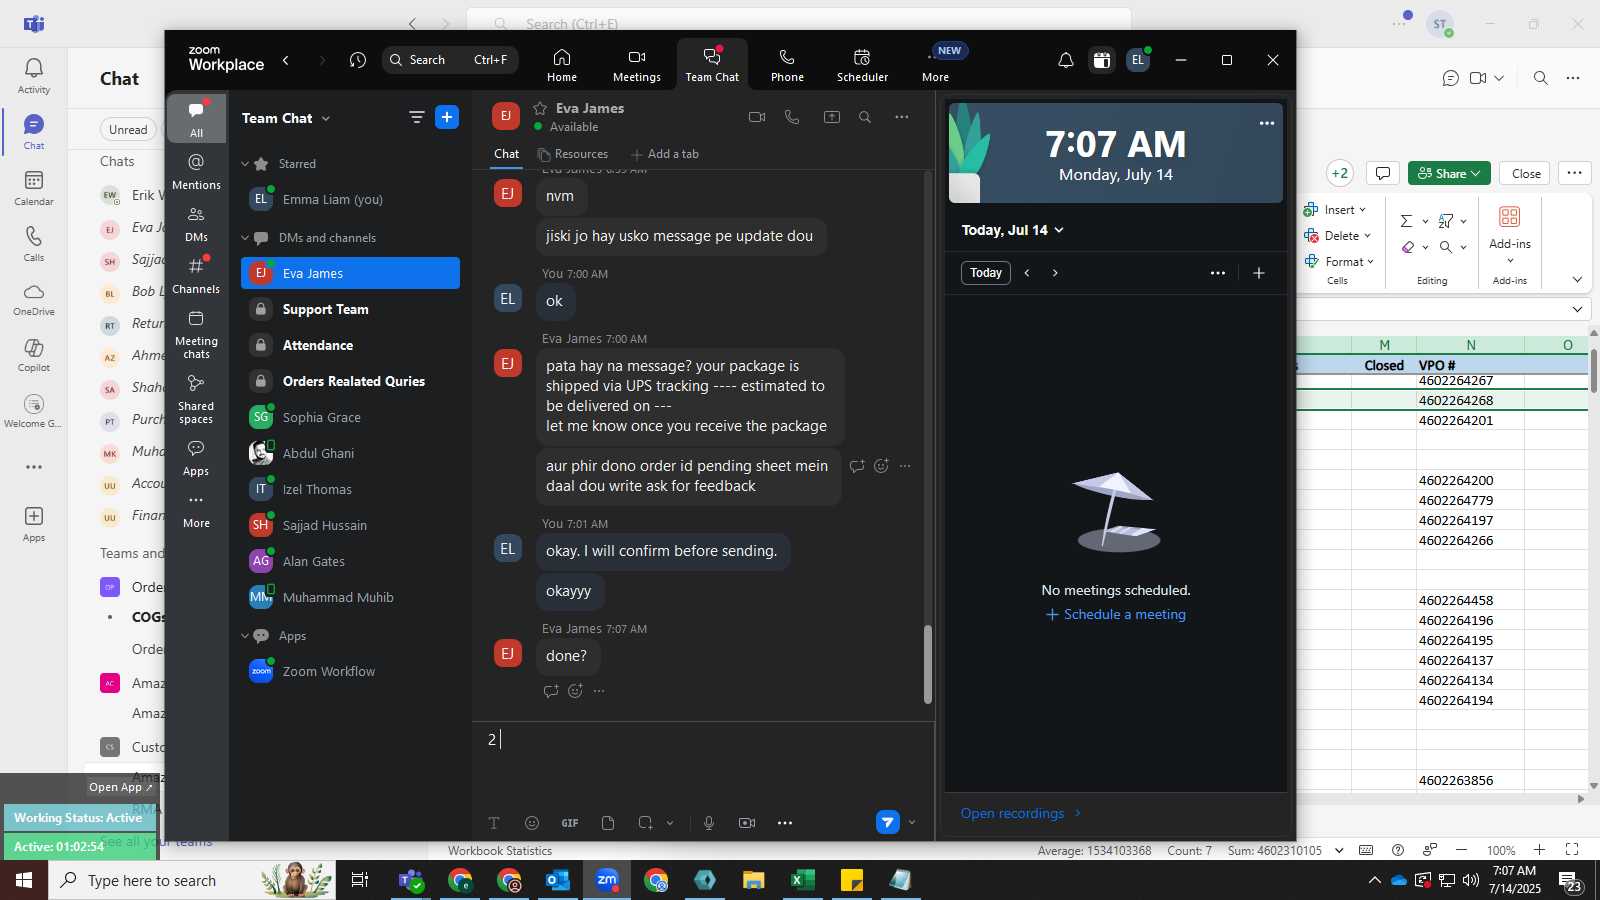
Task: Switch to the Resources tab
Action: (x=573, y=154)
